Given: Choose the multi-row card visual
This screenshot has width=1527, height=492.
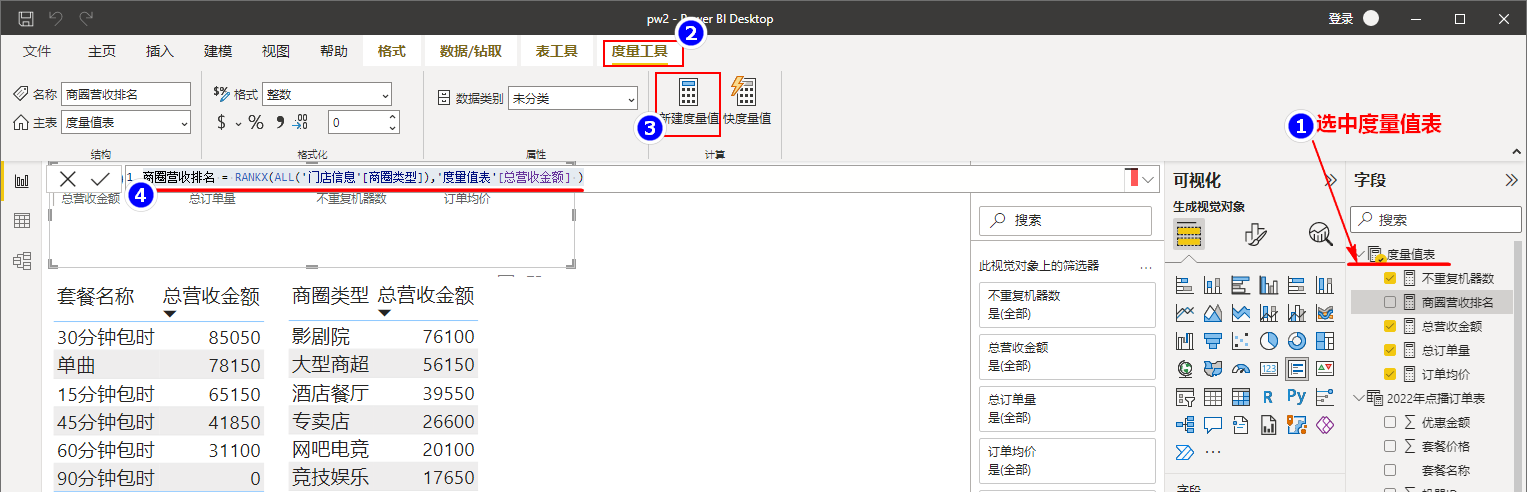Looking at the screenshot, I should (x=1297, y=369).
